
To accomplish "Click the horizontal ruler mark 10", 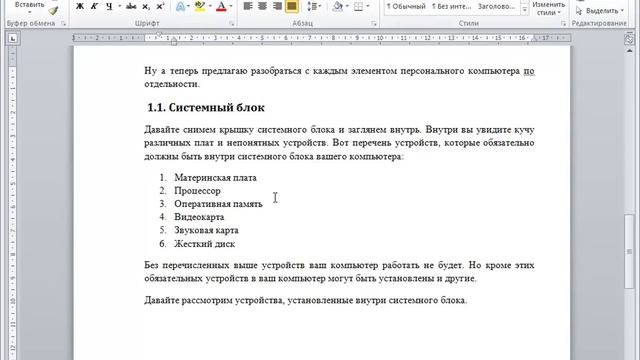I will click(x=380, y=38).
